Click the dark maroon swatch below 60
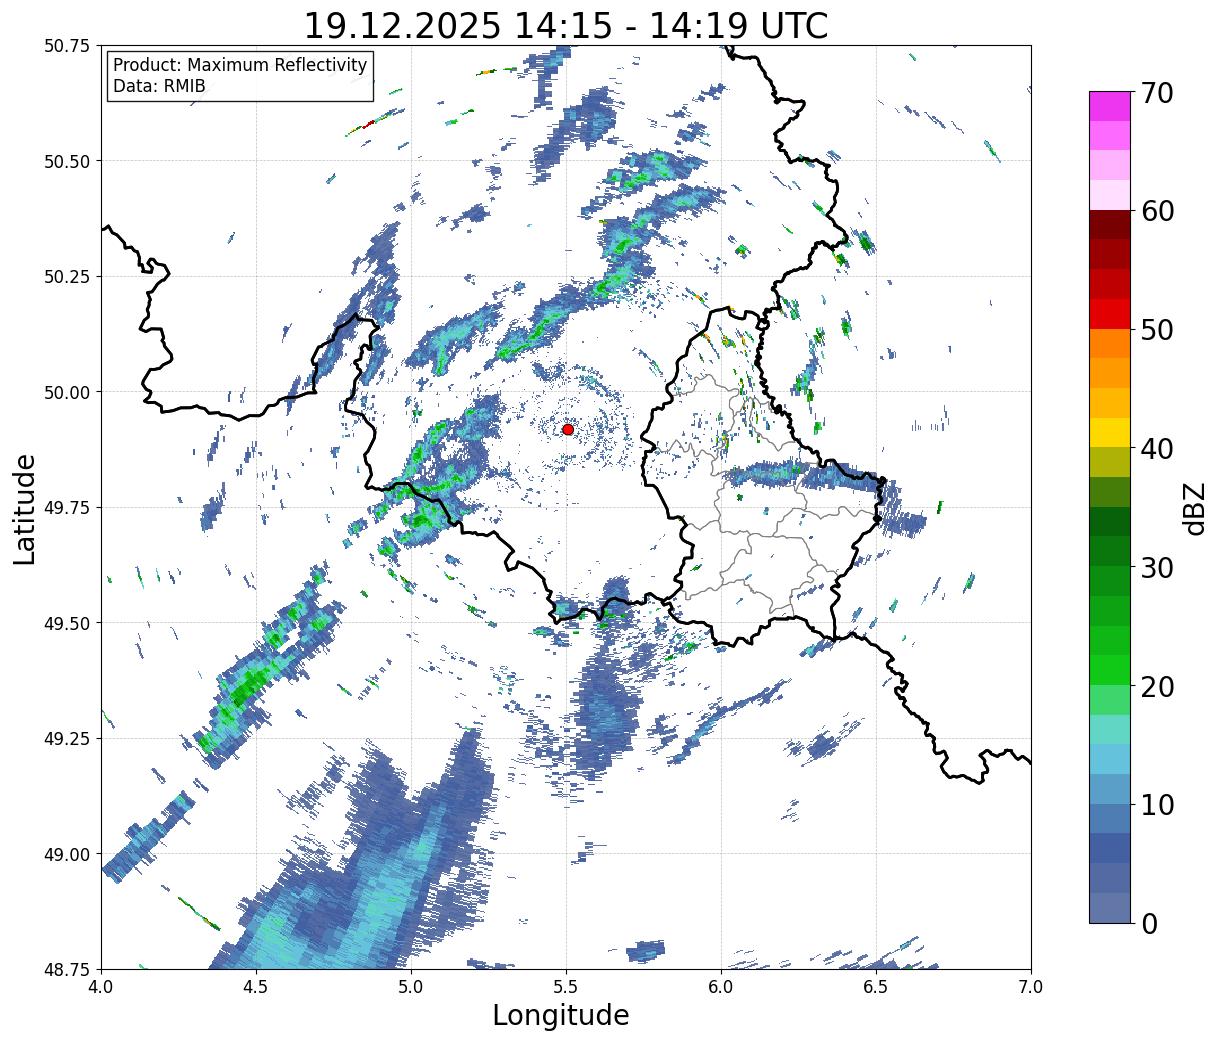This screenshot has height=1040, width=1219. click(1110, 224)
